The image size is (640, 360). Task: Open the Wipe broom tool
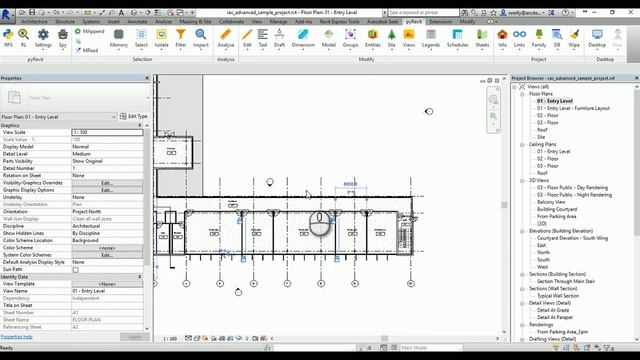tap(574, 38)
